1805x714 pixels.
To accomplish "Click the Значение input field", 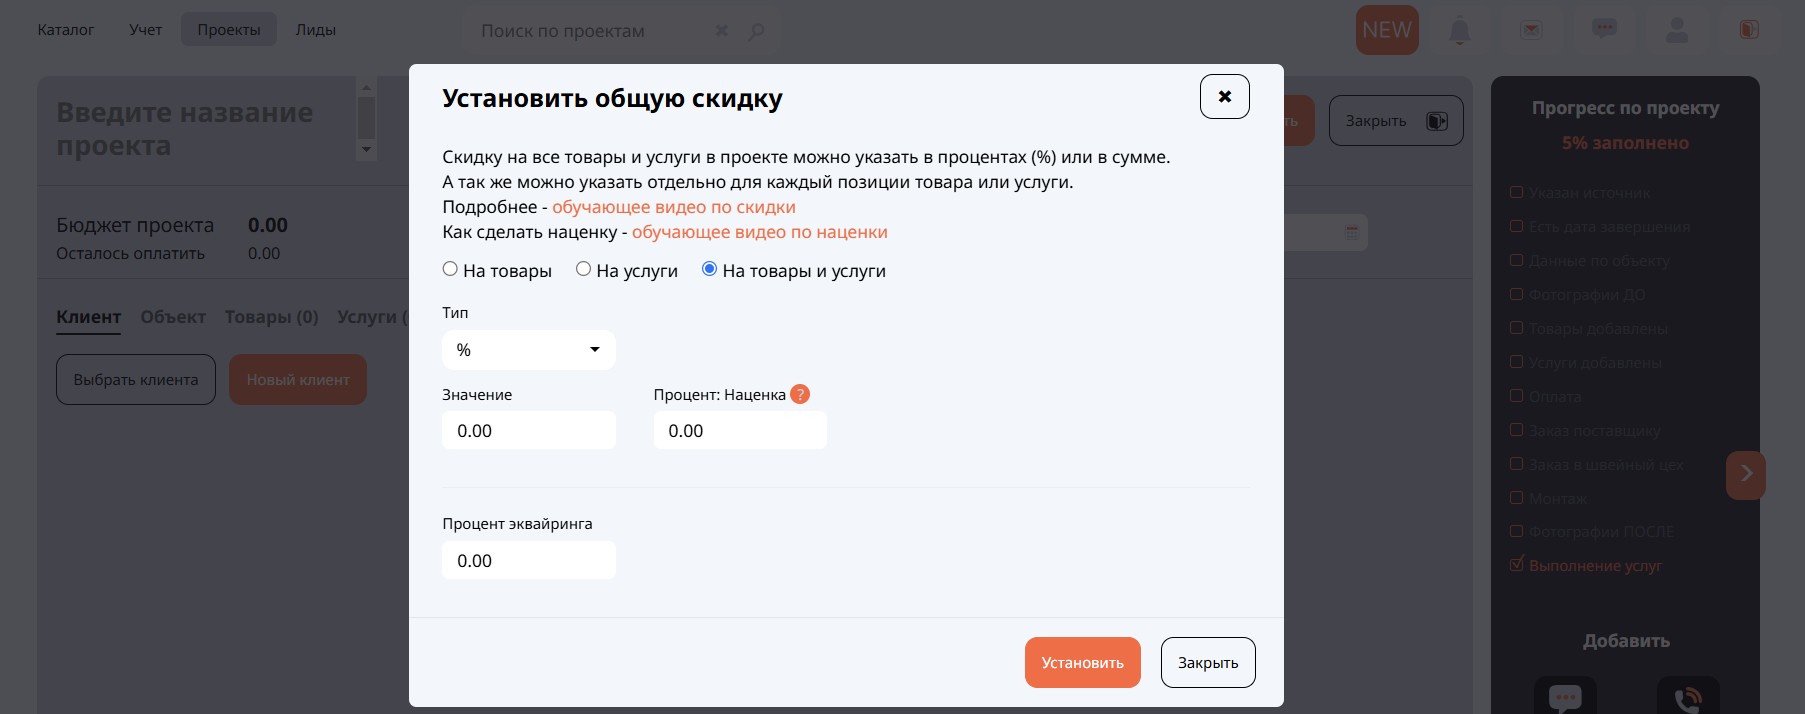I will (x=528, y=431).
